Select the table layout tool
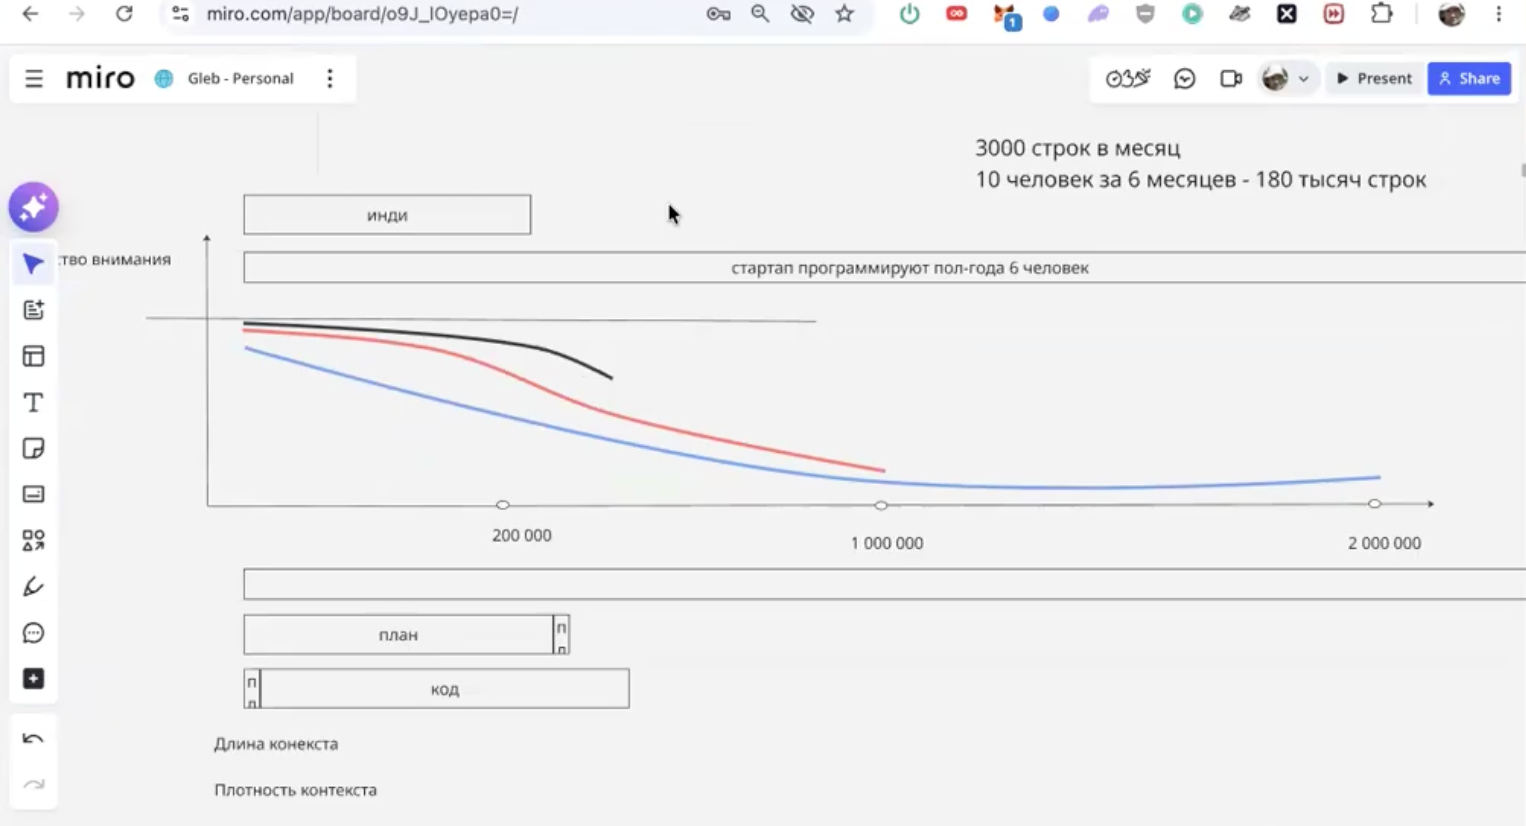The width and height of the screenshot is (1526, 826). pyautogui.click(x=33, y=356)
